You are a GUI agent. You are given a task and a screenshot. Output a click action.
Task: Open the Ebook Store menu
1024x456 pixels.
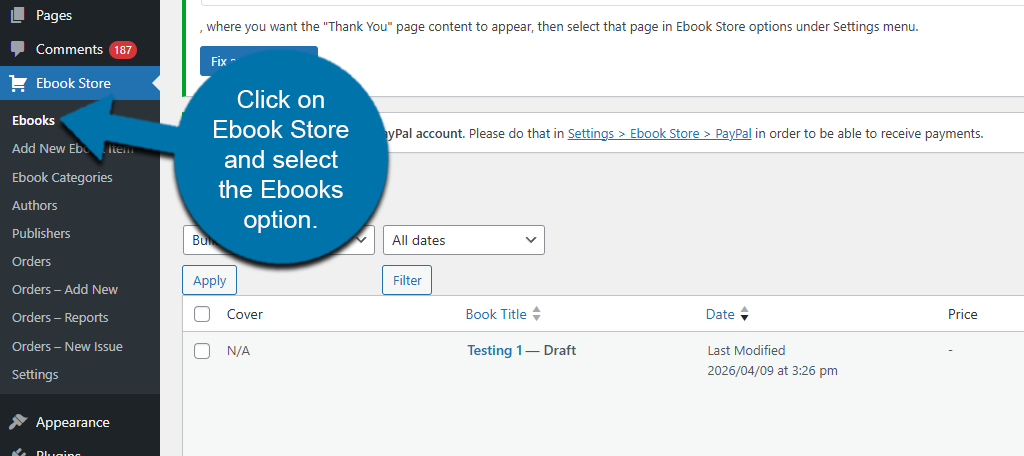(x=73, y=84)
